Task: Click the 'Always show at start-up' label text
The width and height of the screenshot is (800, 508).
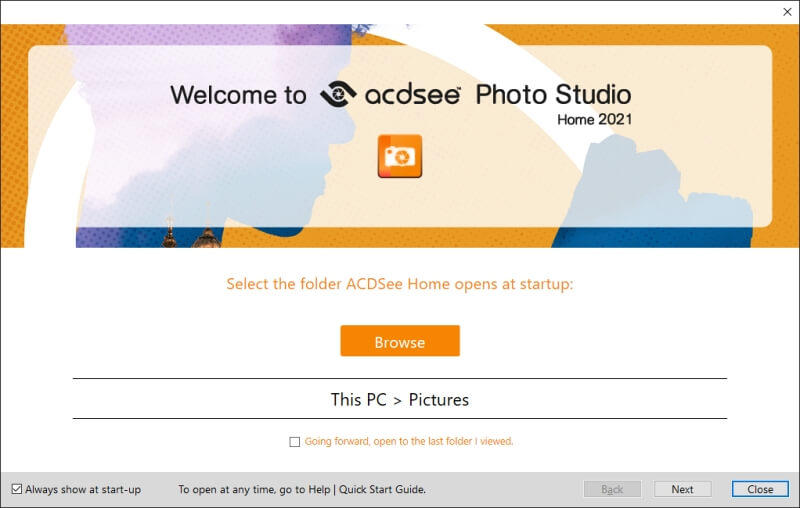Action: [x=83, y=490]
